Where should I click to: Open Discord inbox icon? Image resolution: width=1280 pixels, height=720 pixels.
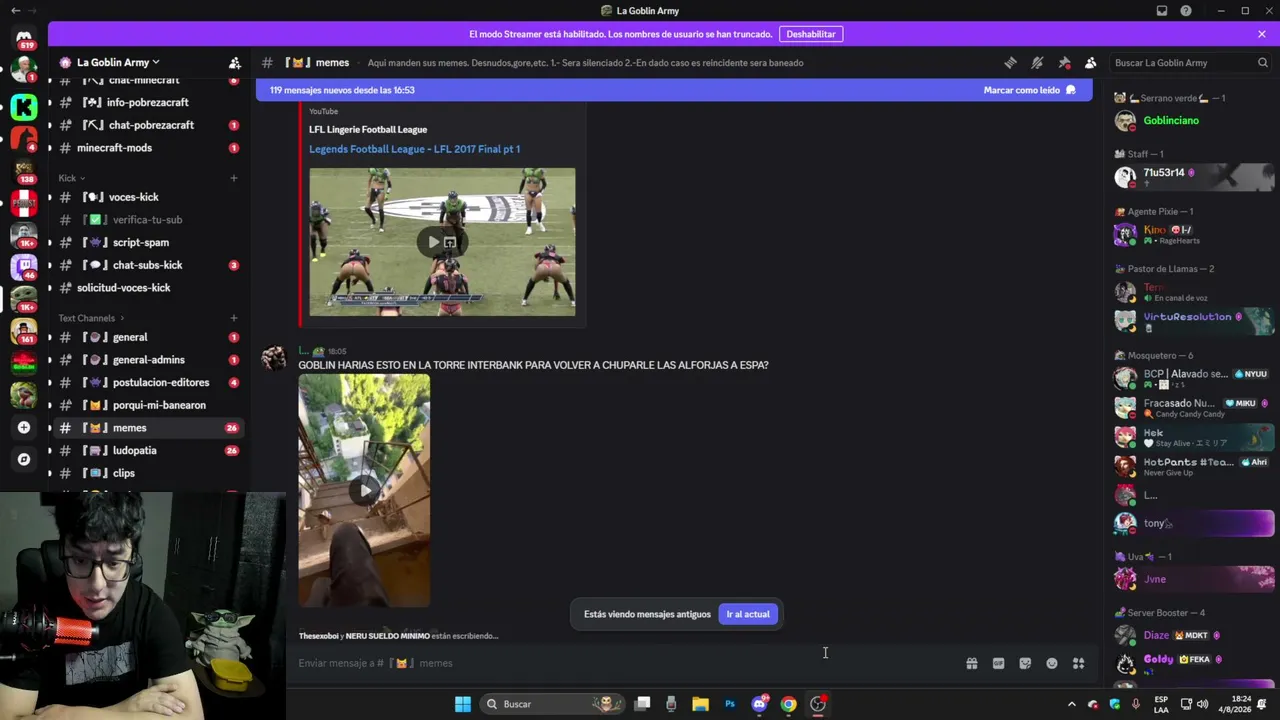point(1162,11)
